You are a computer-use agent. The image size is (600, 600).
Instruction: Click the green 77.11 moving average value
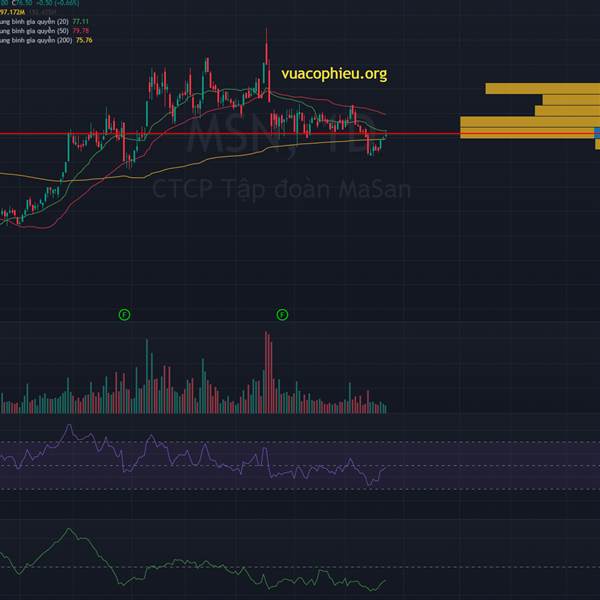click(80, 22)
